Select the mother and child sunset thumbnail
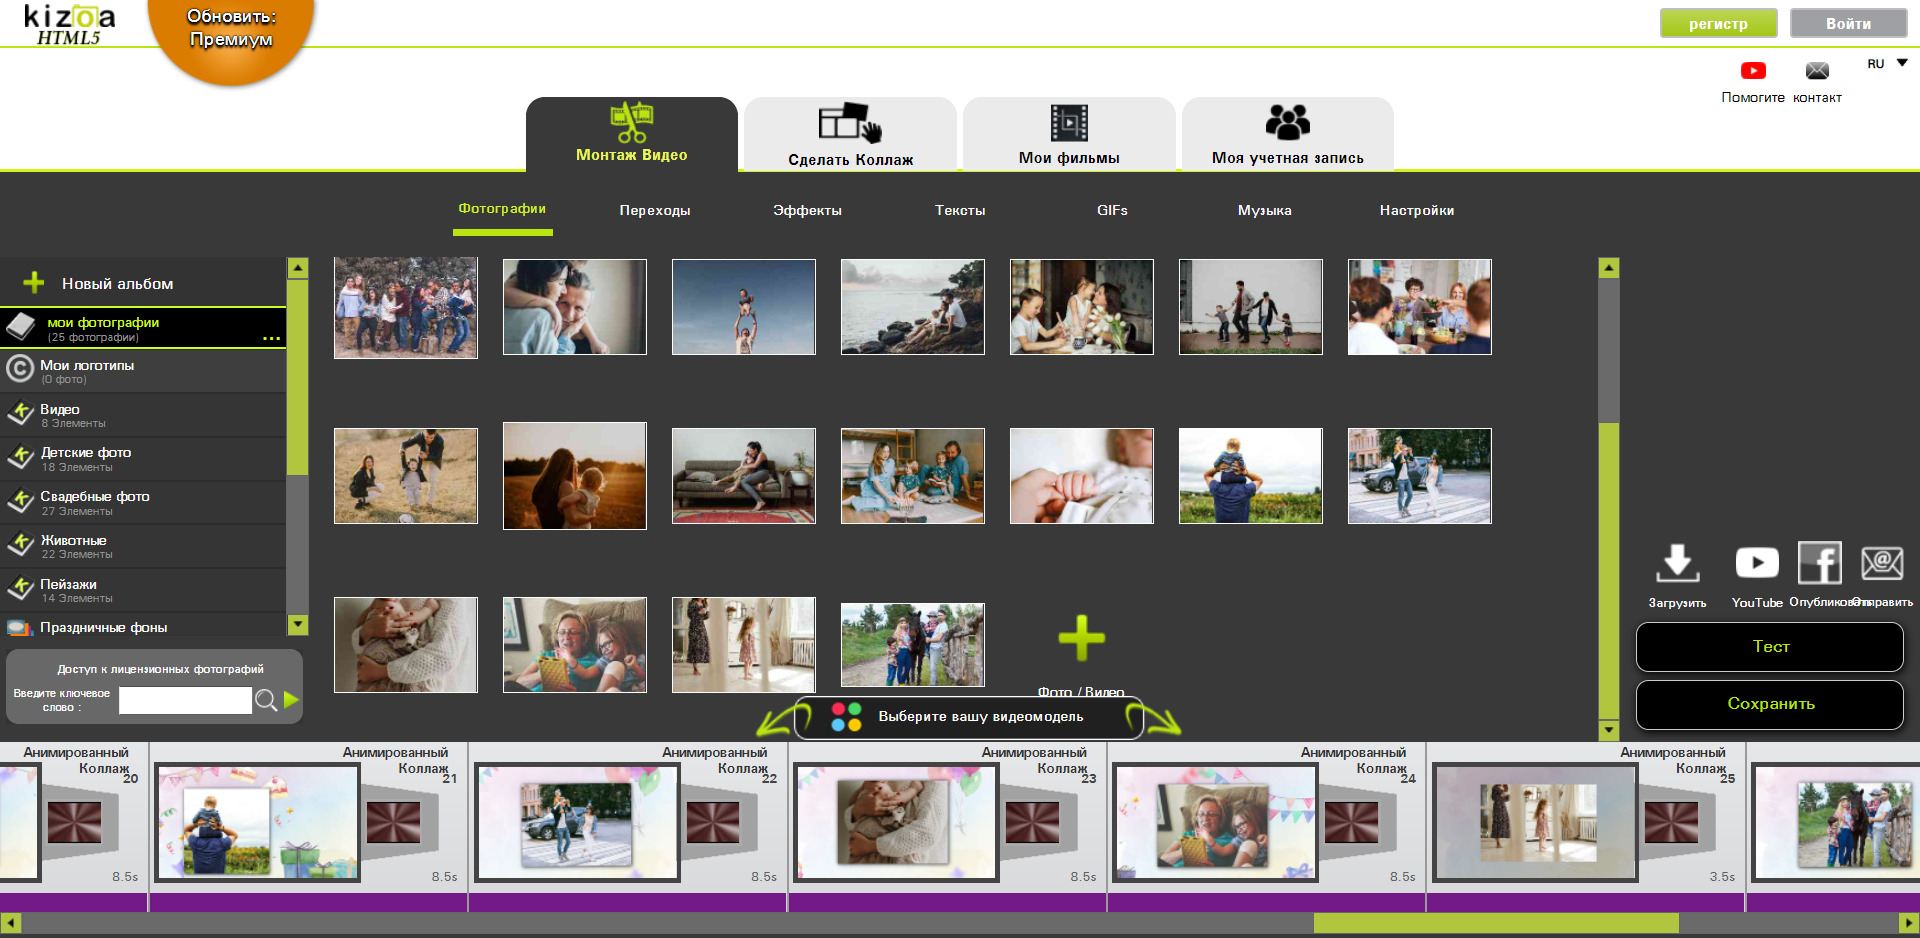This screenshot has width=1920, height=938. pyautogui.click(x=574, y=476)
